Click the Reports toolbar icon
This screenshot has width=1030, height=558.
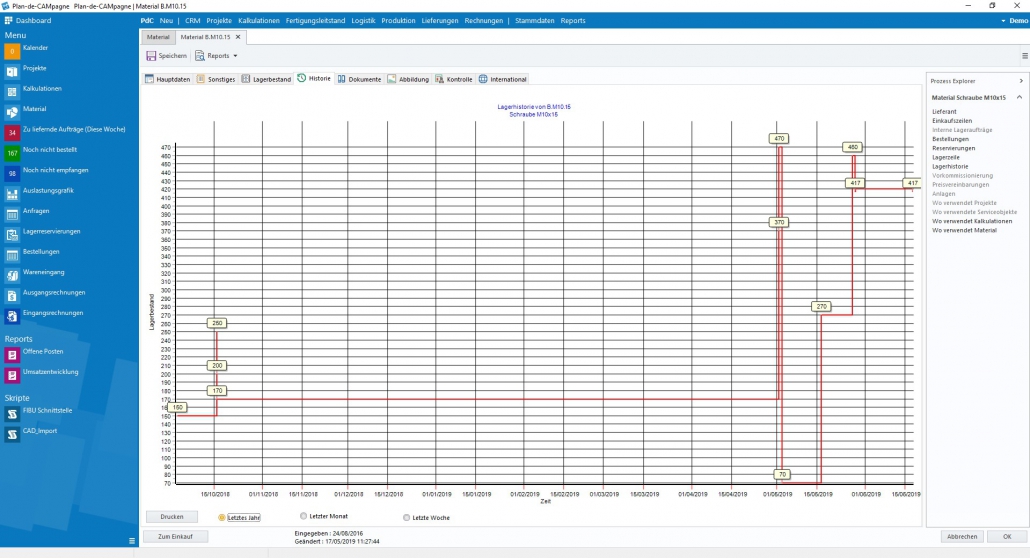click(x=200, y=56)
